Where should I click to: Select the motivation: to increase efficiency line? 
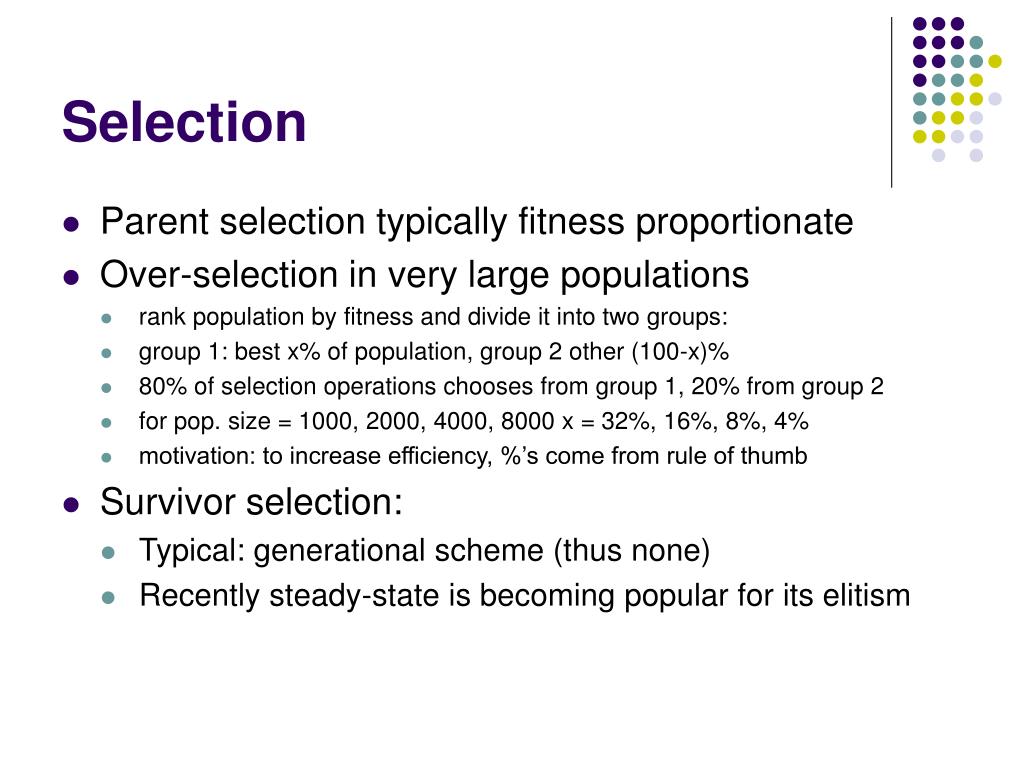[473, 456]
